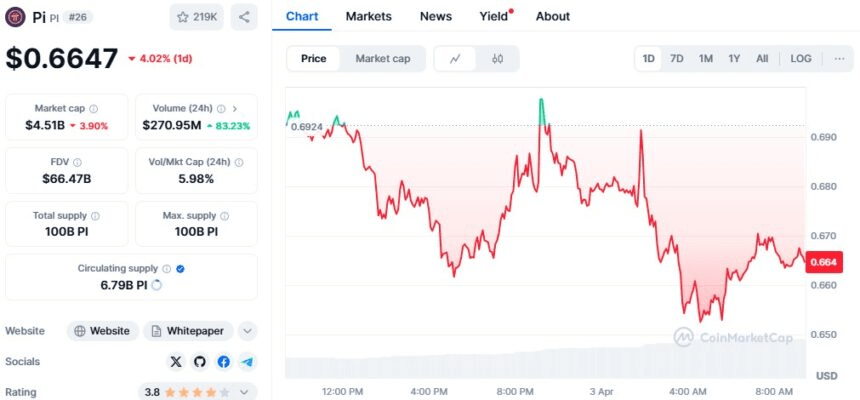
Task: Open the News tab
Action: [x=436, y=16]
